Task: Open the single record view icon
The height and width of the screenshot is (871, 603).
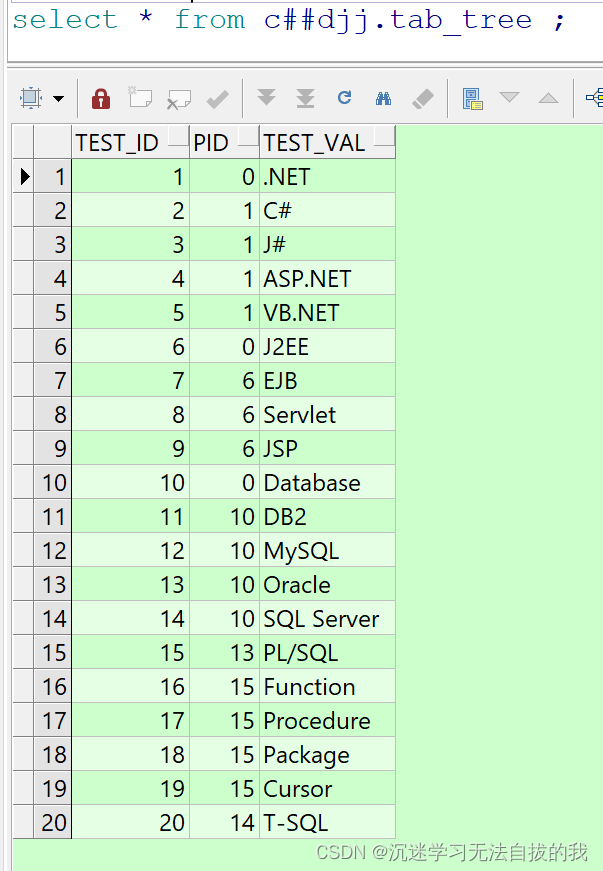Action: point(472,99)
